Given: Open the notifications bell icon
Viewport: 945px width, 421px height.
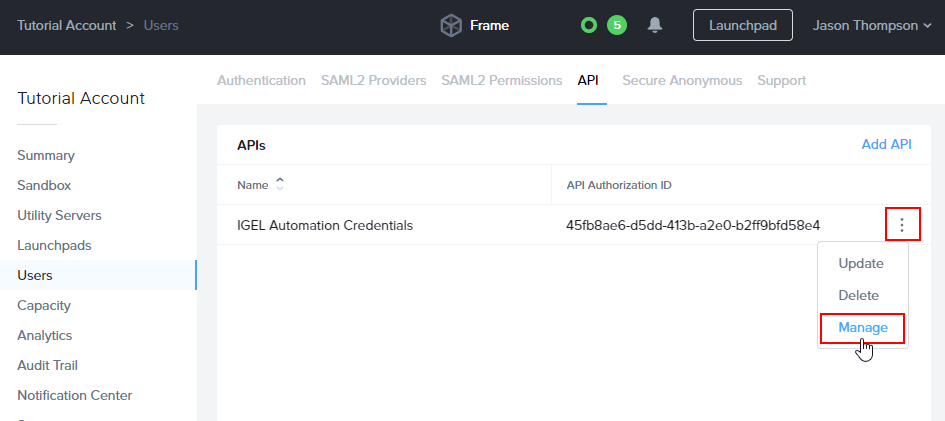Looking at the screenshot, I should 655,25.
